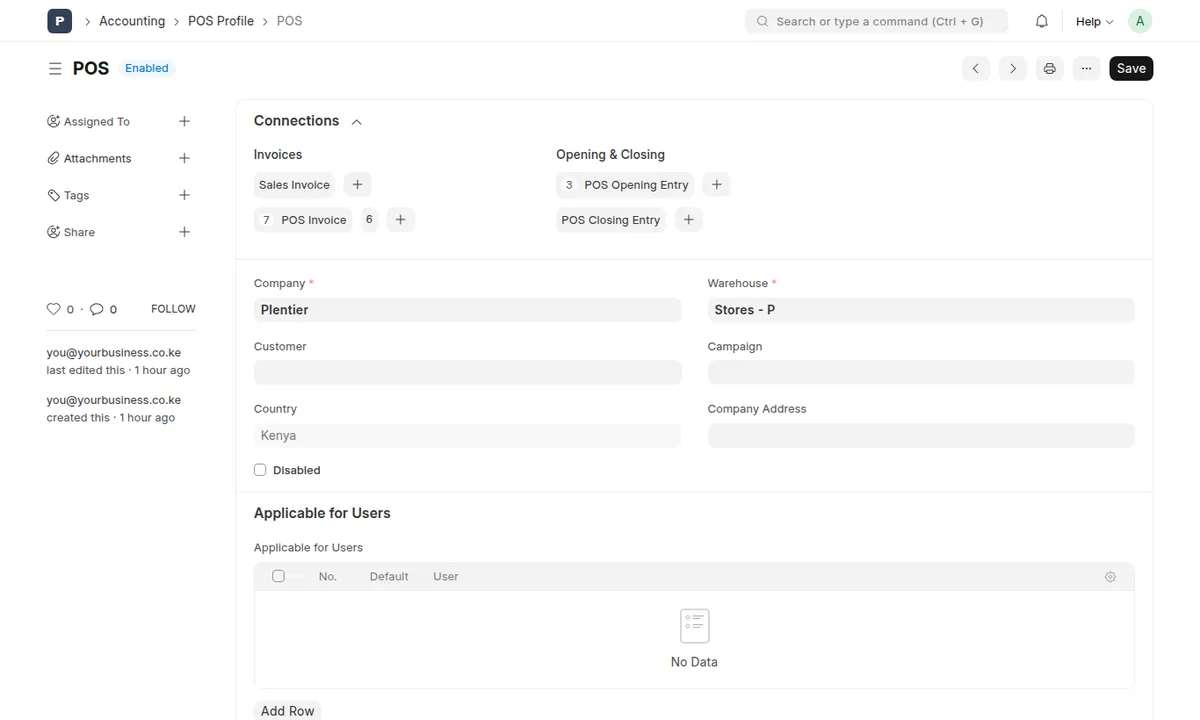This screenshot has width=1200, height=720.
Task: Create new POS Closing Entry with plus
Action: click(x=688, y=220)
